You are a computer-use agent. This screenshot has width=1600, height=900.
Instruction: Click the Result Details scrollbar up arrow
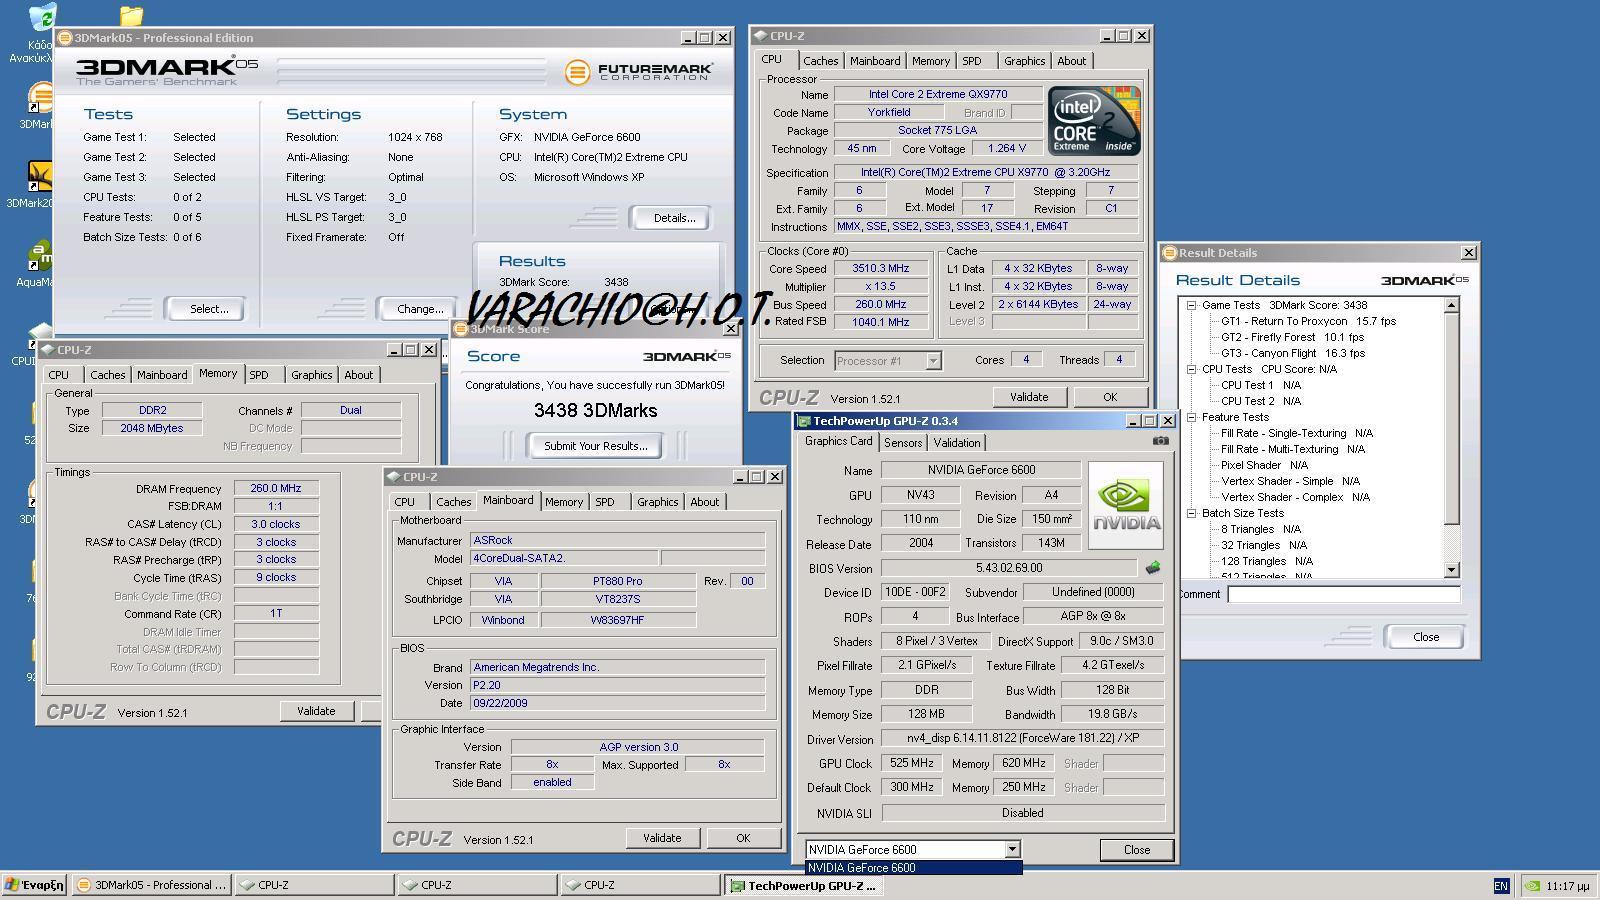(x=1452, y=305)
